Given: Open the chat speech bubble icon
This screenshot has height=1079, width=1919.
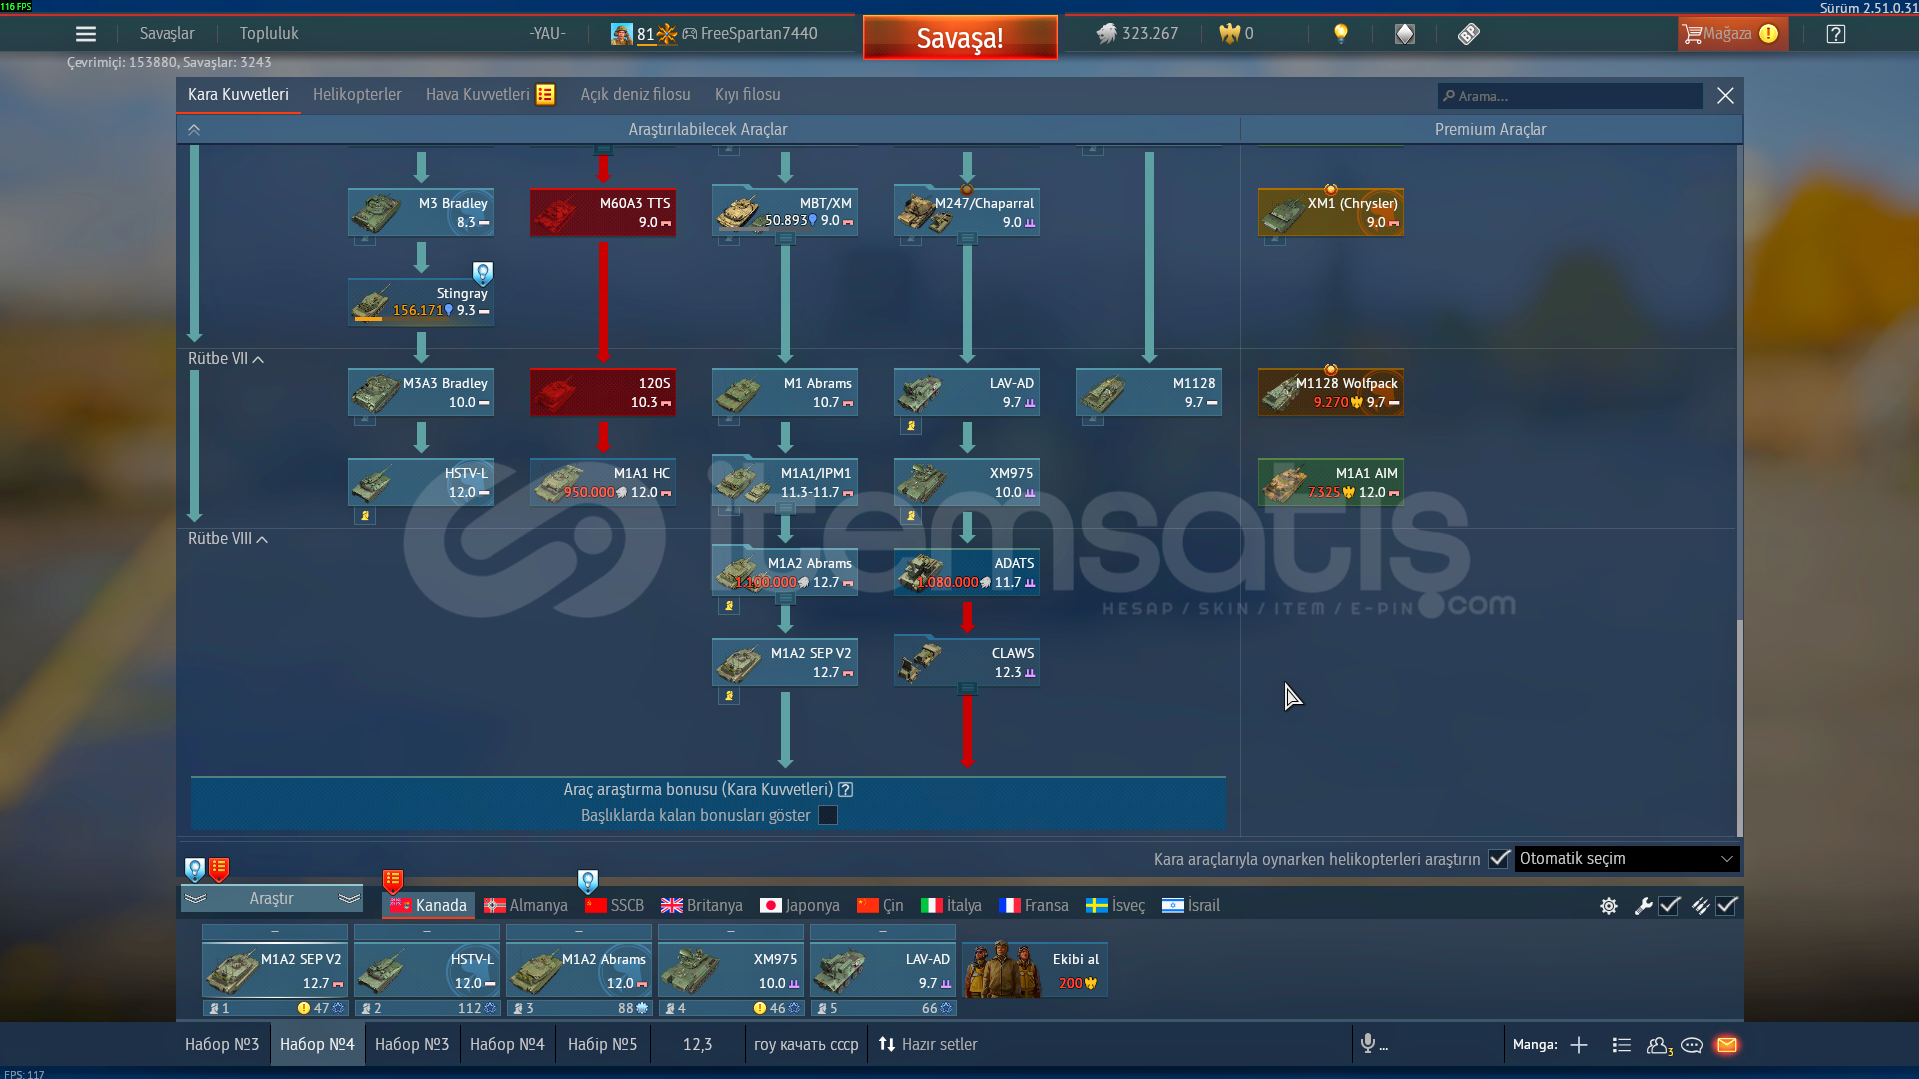Looking at the screenshot, I should (1692, 1045).
